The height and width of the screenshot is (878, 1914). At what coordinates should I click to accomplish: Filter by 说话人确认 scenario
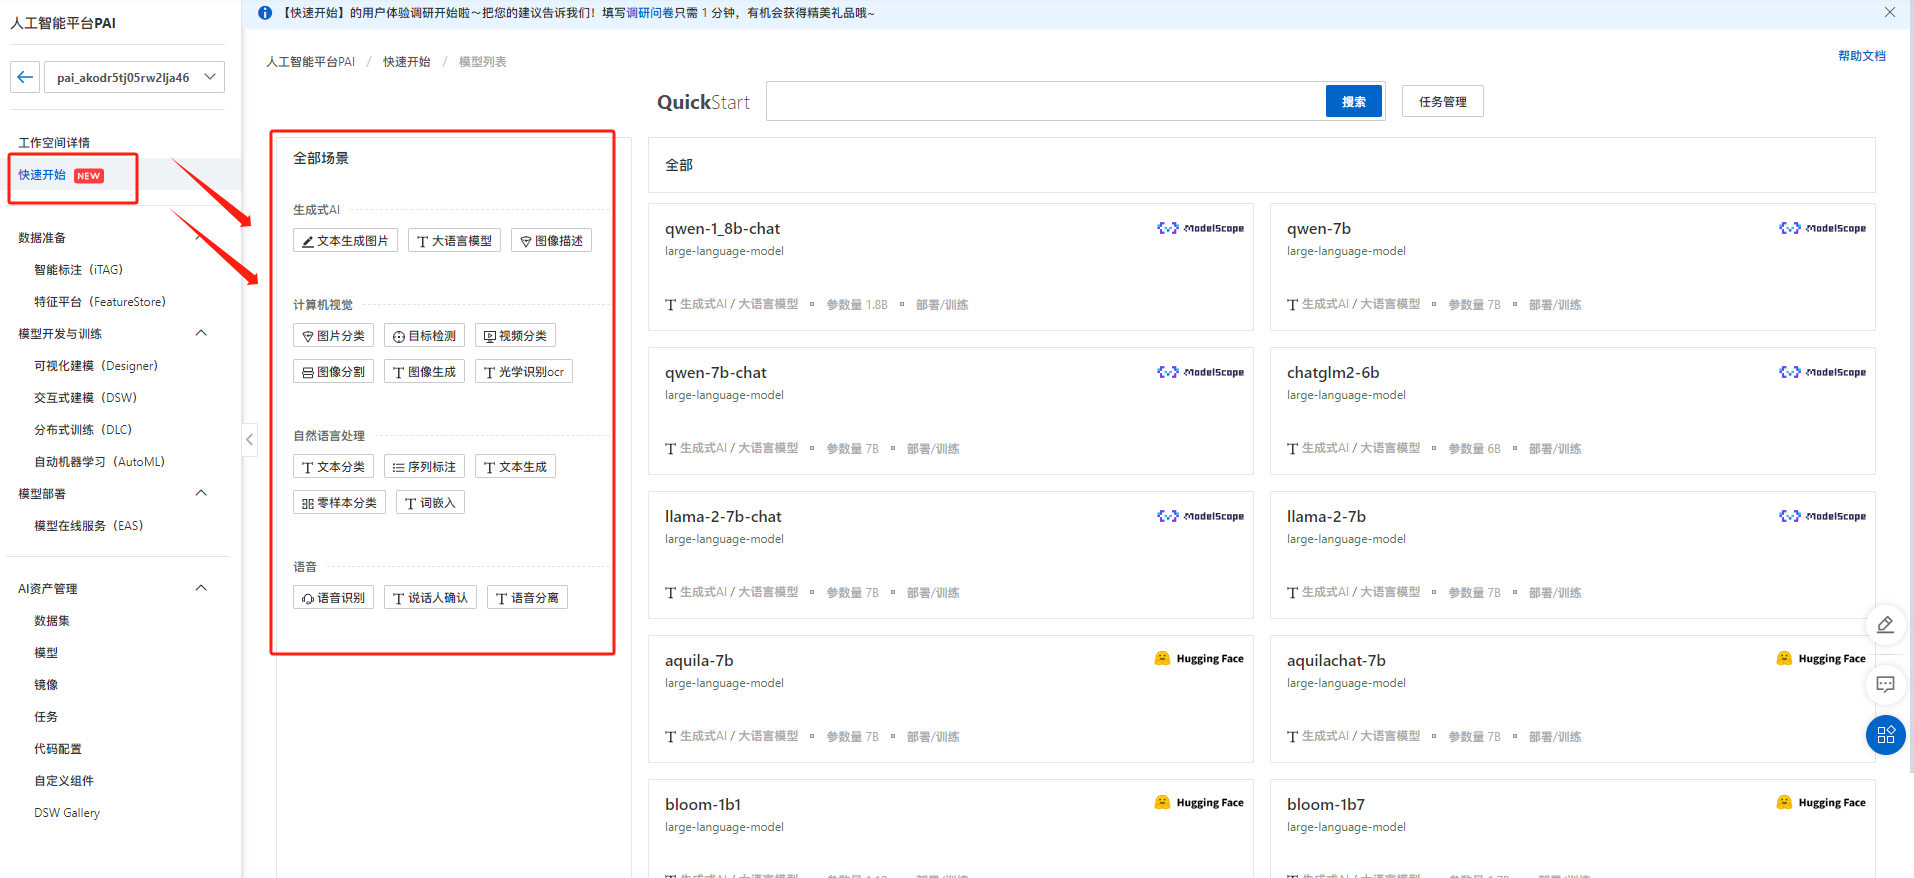[x=430, y=598]
